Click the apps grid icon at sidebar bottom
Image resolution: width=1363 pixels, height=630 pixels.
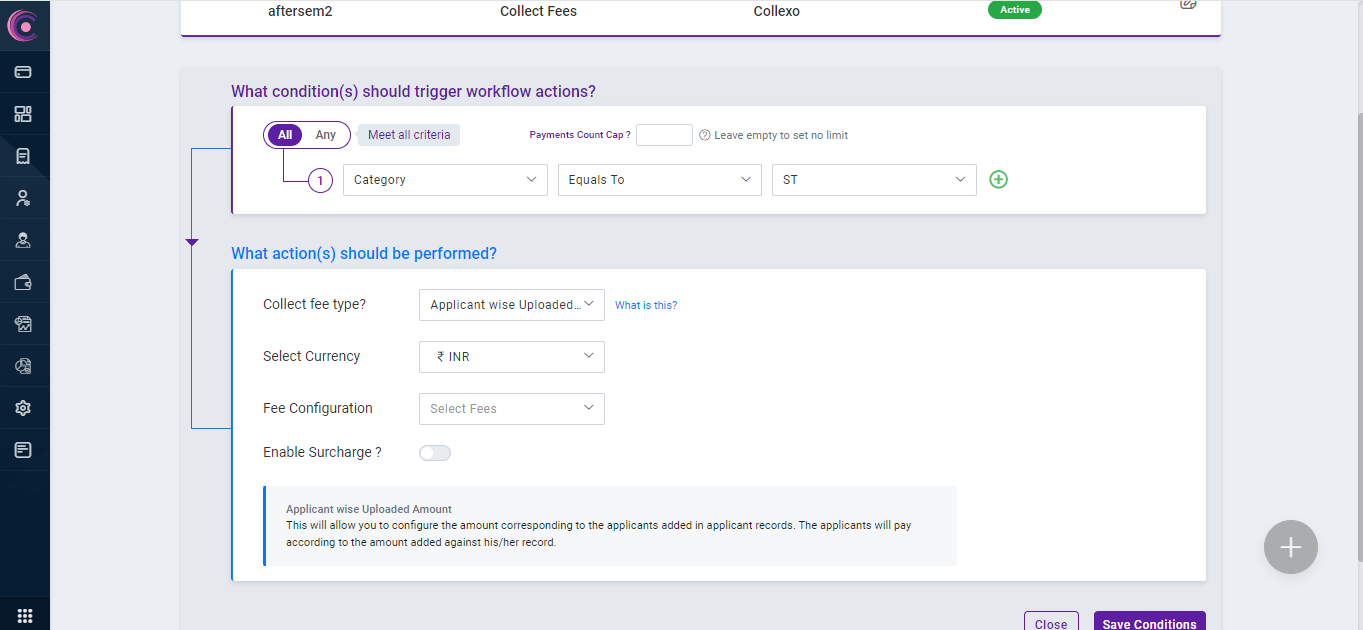pos(25,616)
